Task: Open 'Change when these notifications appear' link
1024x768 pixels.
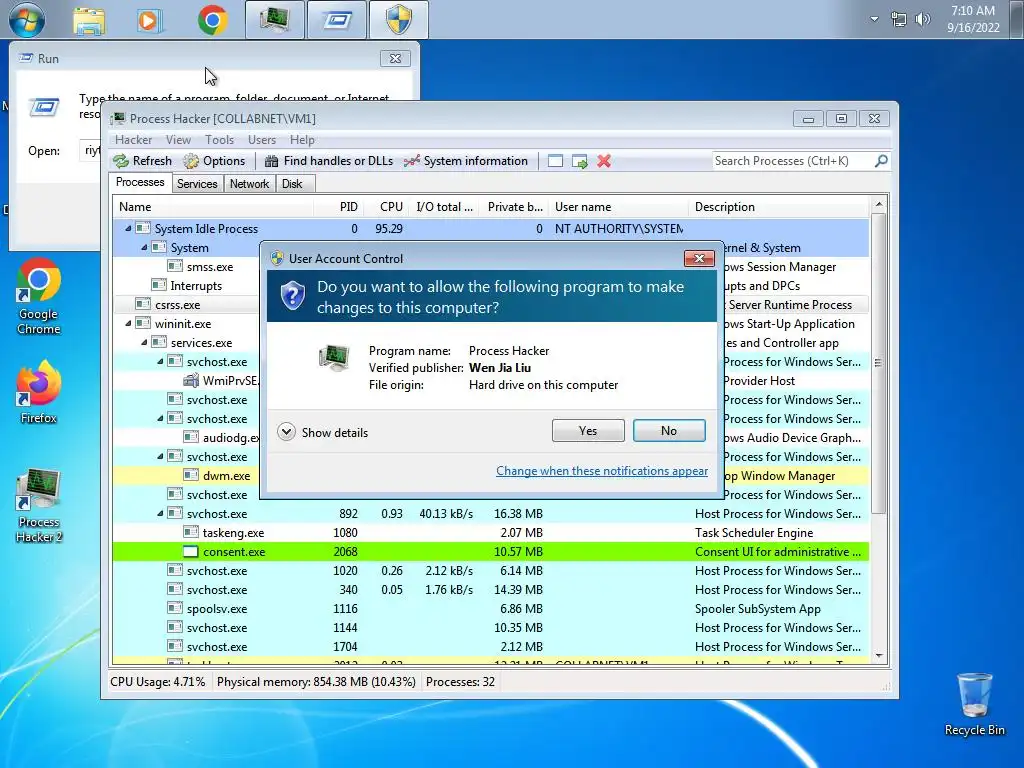Action: point(601,471)
